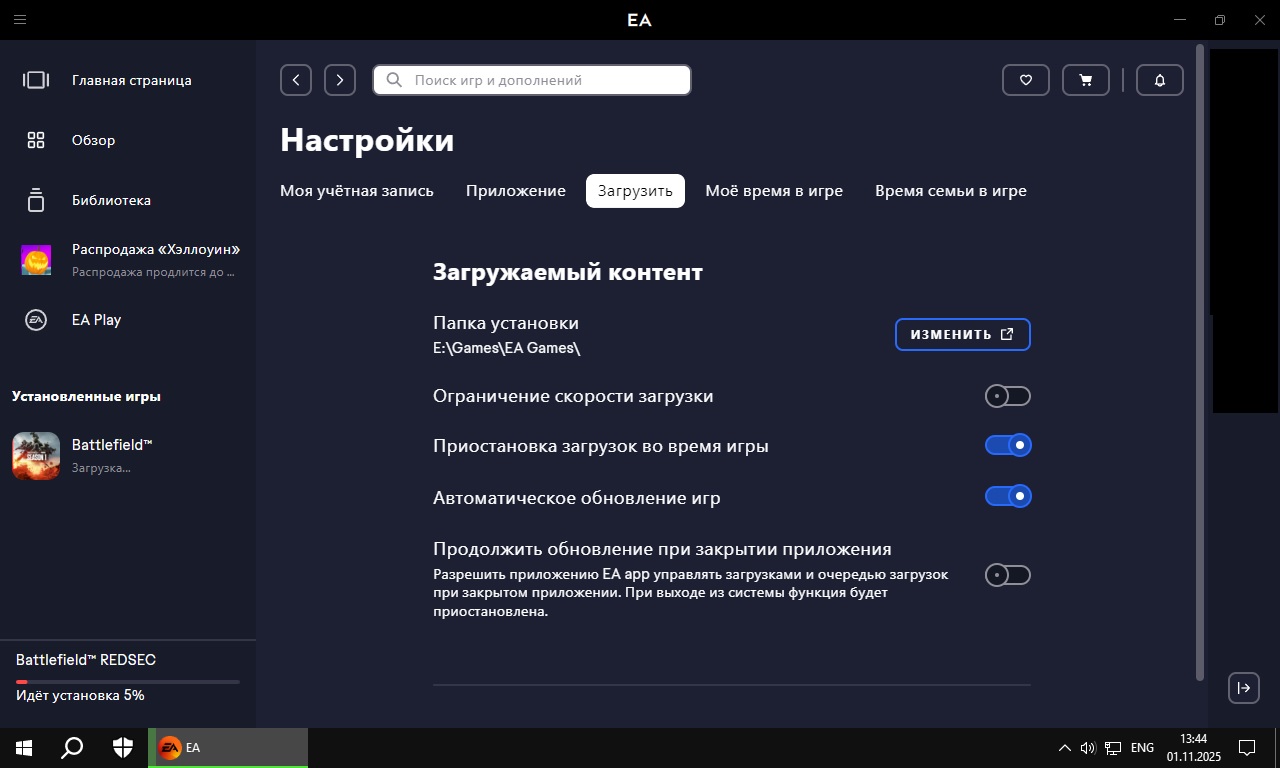The height and width of the screenshot is (768, 1280).
Task: Open the shopping cart
Action: tap(1086, 80)
